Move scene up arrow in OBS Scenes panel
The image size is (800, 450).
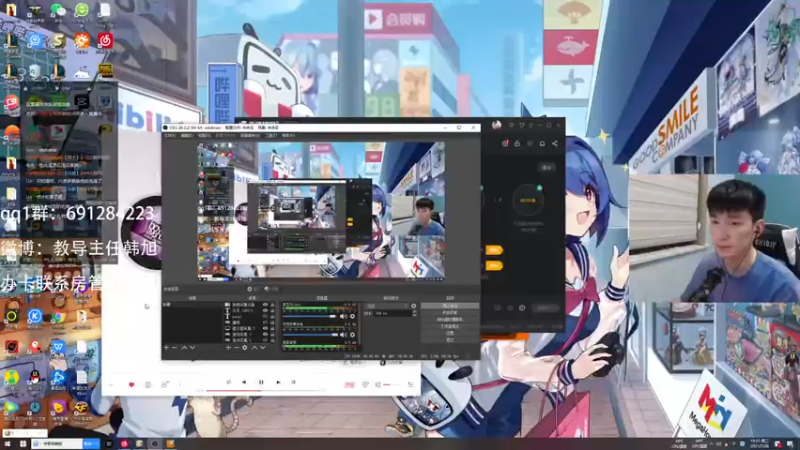click(x=184, y=347)
